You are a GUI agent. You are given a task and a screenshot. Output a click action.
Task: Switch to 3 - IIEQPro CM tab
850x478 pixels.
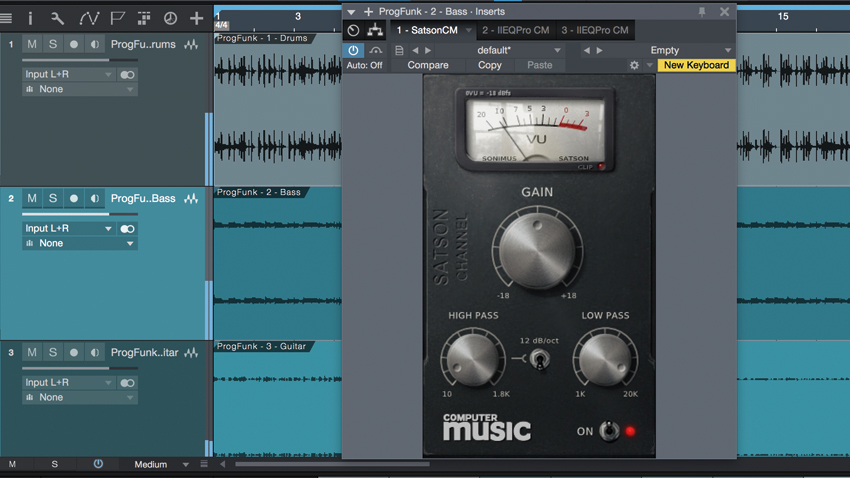click(595, 30)
